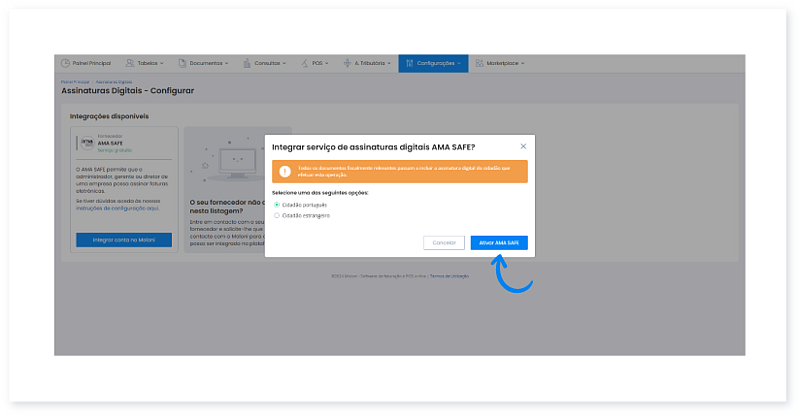Click the Tabelas menu icon
This screenshot has width=800, height=416.
(129, 63)
